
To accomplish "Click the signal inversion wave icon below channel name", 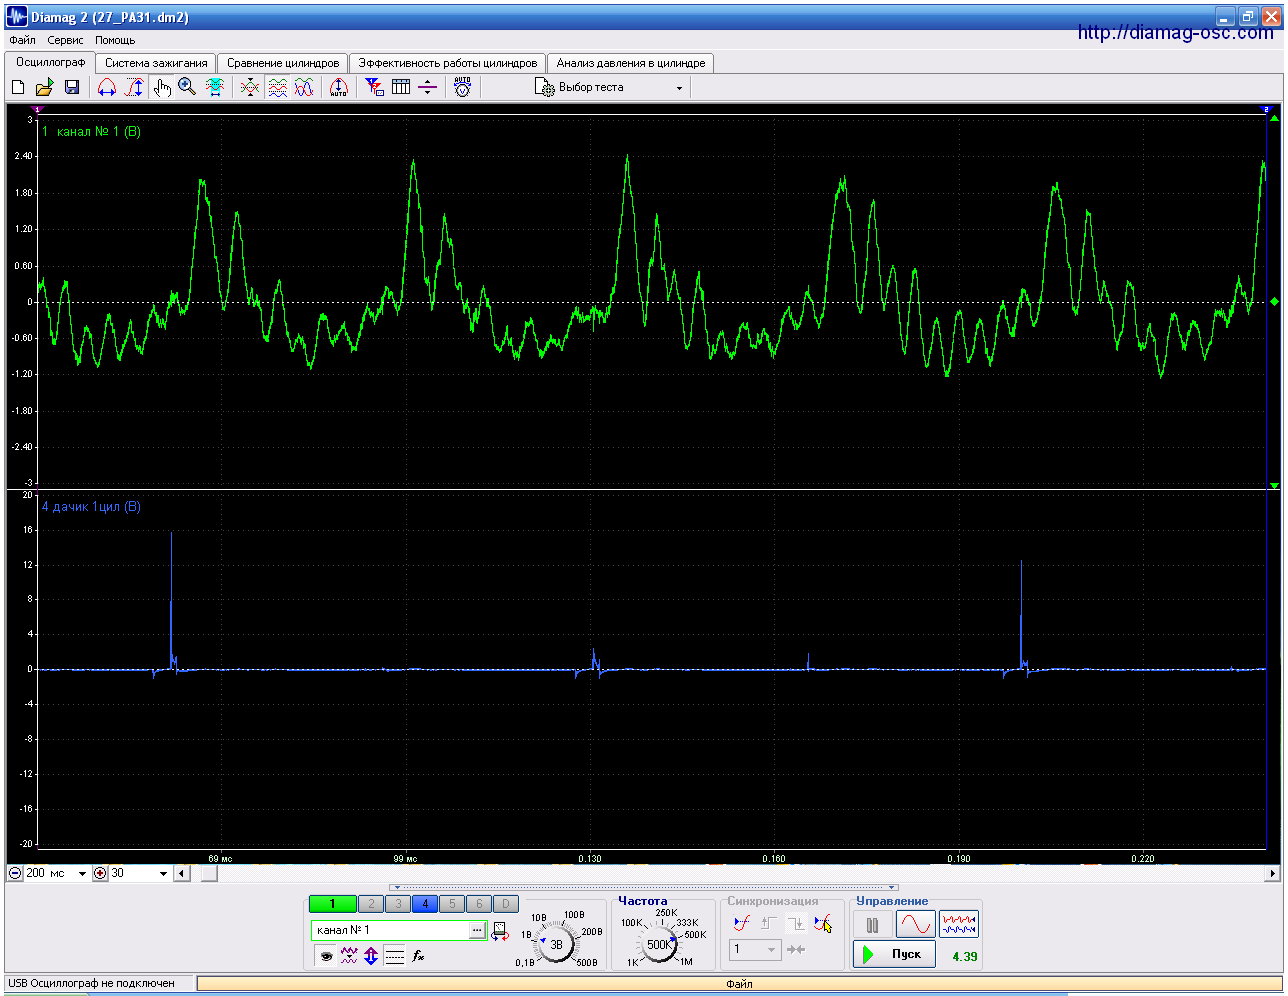I will point(348,956).
